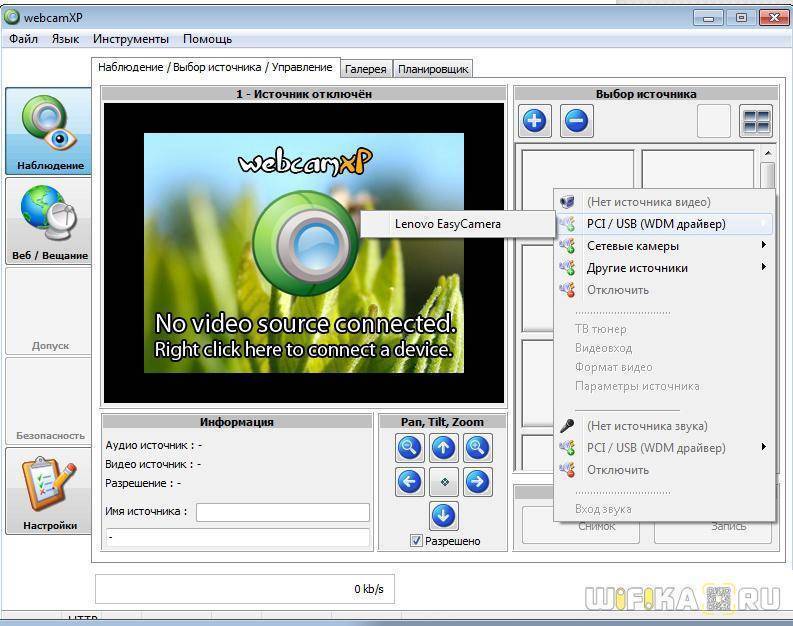The width and height of the screenshot is (793, 626).
Task: Click the Видео источник info line
Action: (x=153, y=464)
